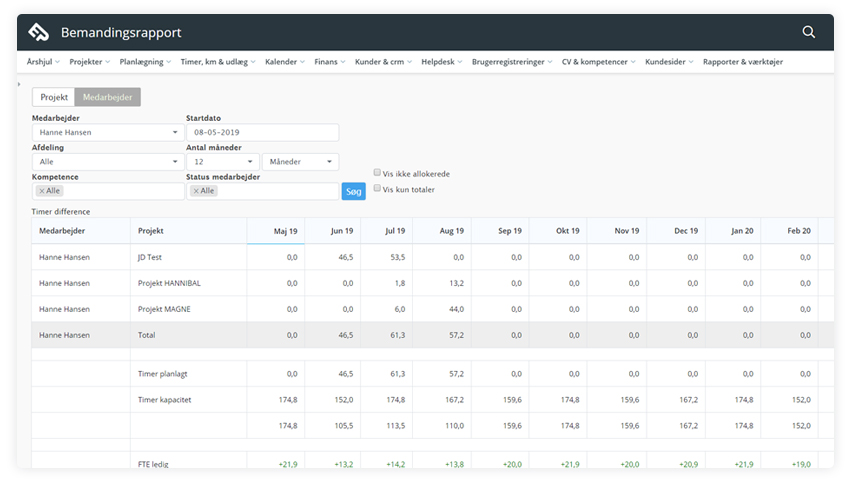Viewport: 850px width, 482px height.
Task: Click JD Test Jul 19 value 53,5
Action: pos(397,257)
